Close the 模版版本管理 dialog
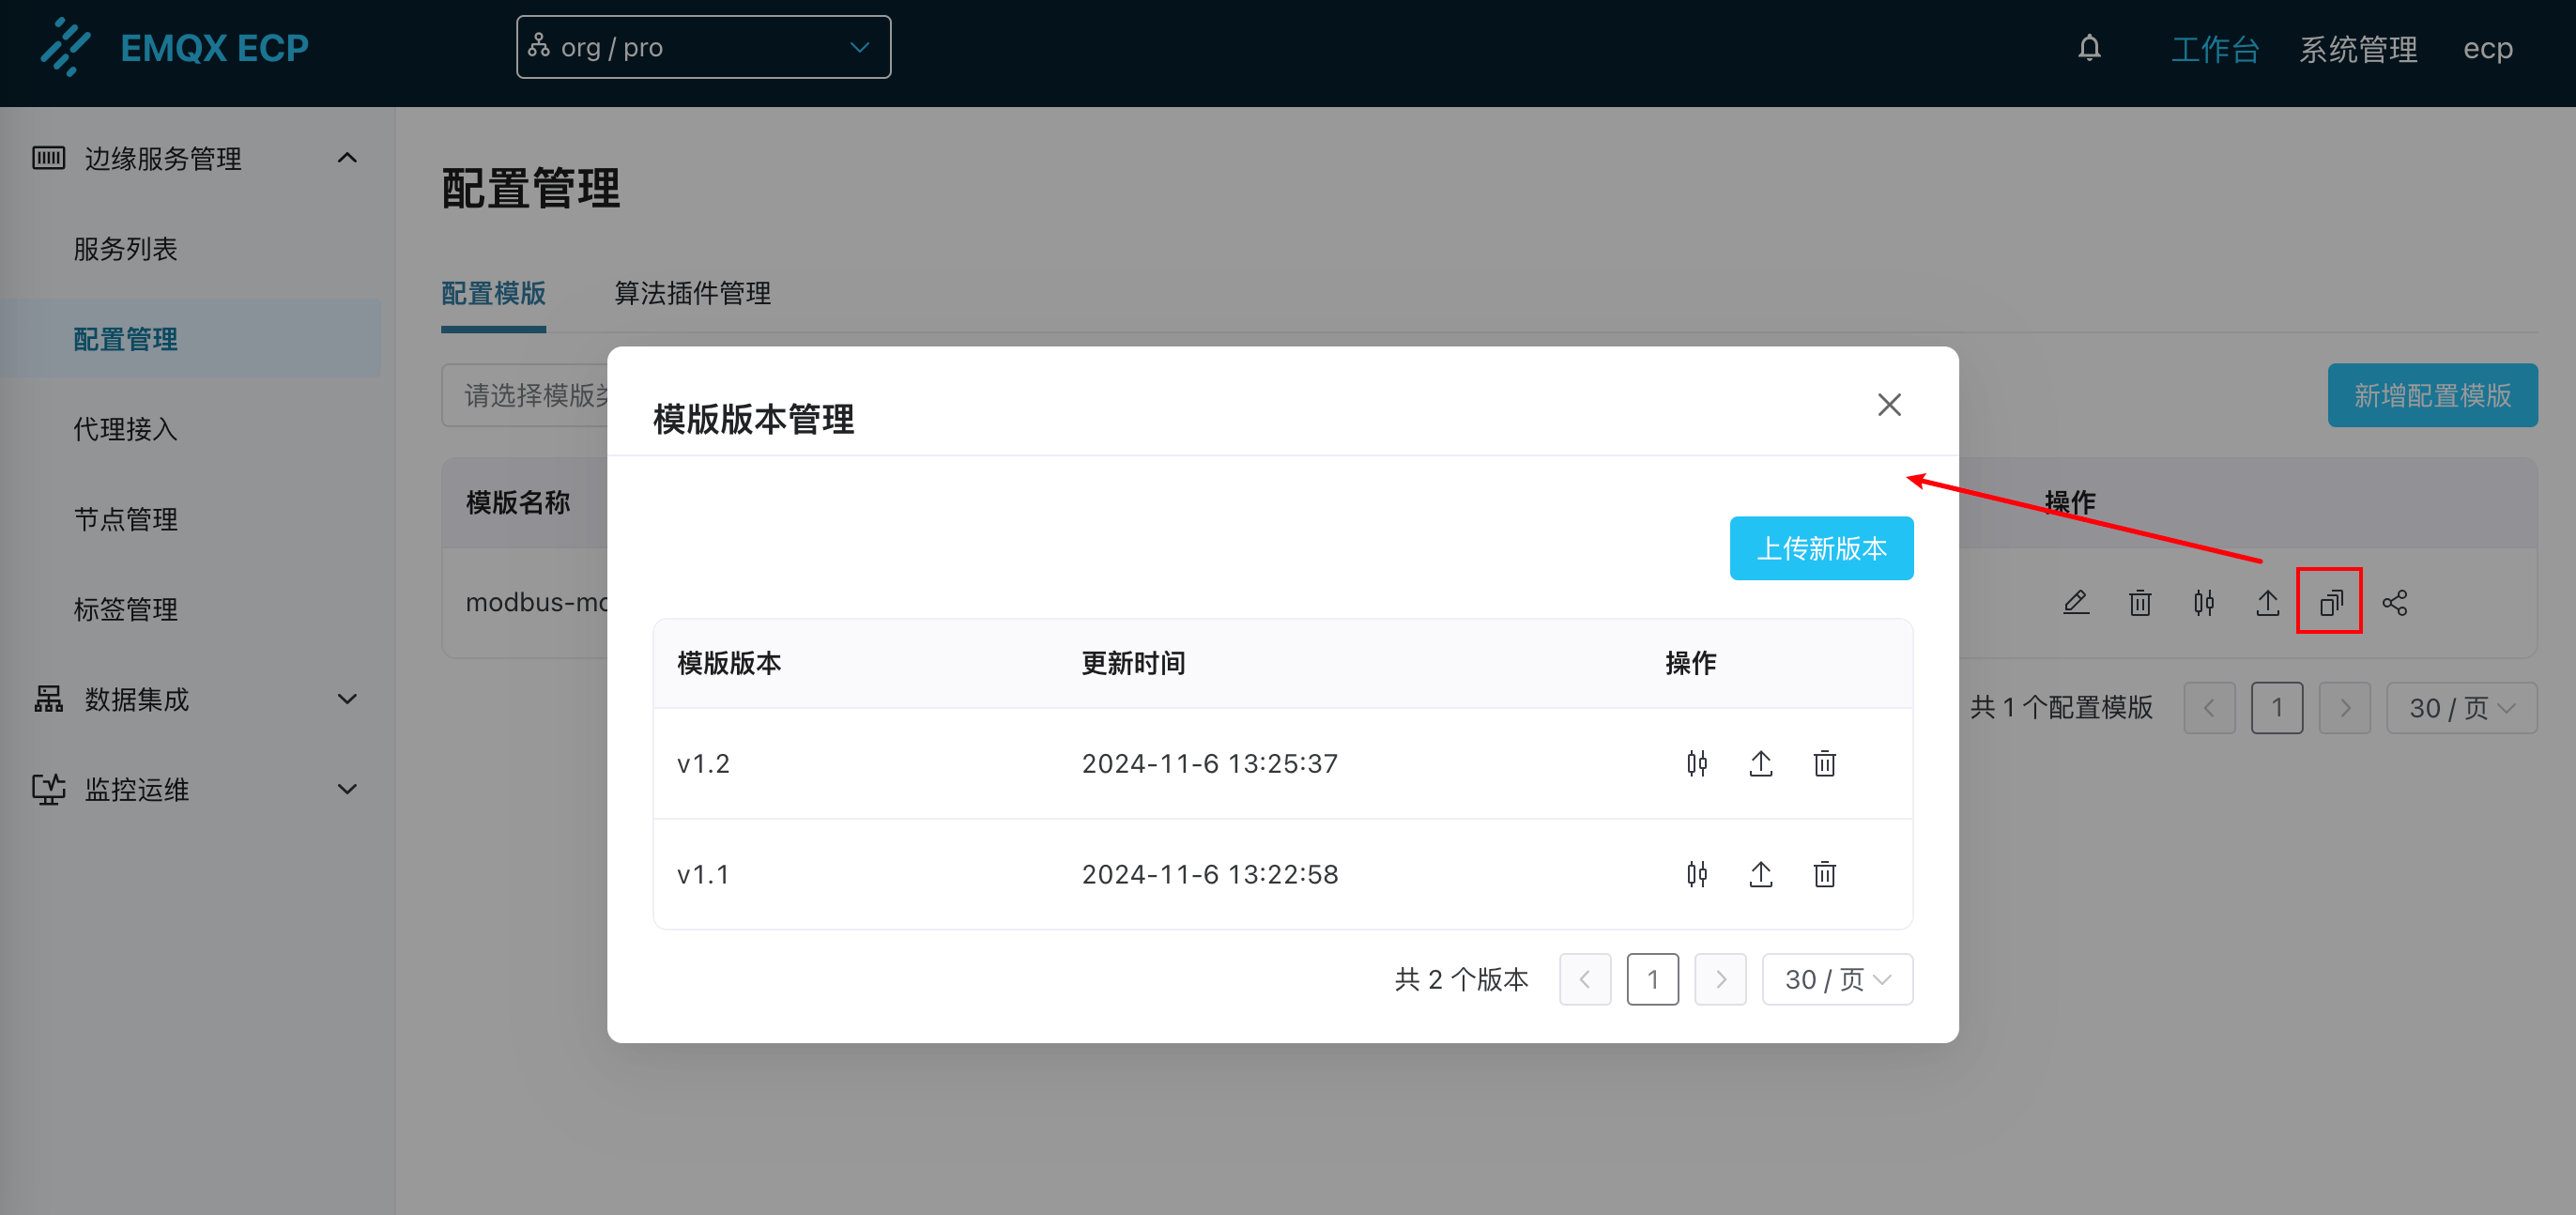2576x1215 pixels. pyautogui.click(x=1889, y=405)
